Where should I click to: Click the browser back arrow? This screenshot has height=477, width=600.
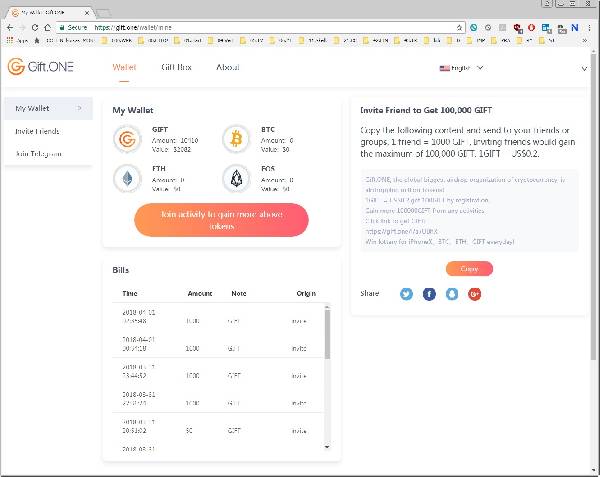pos(10,28)
